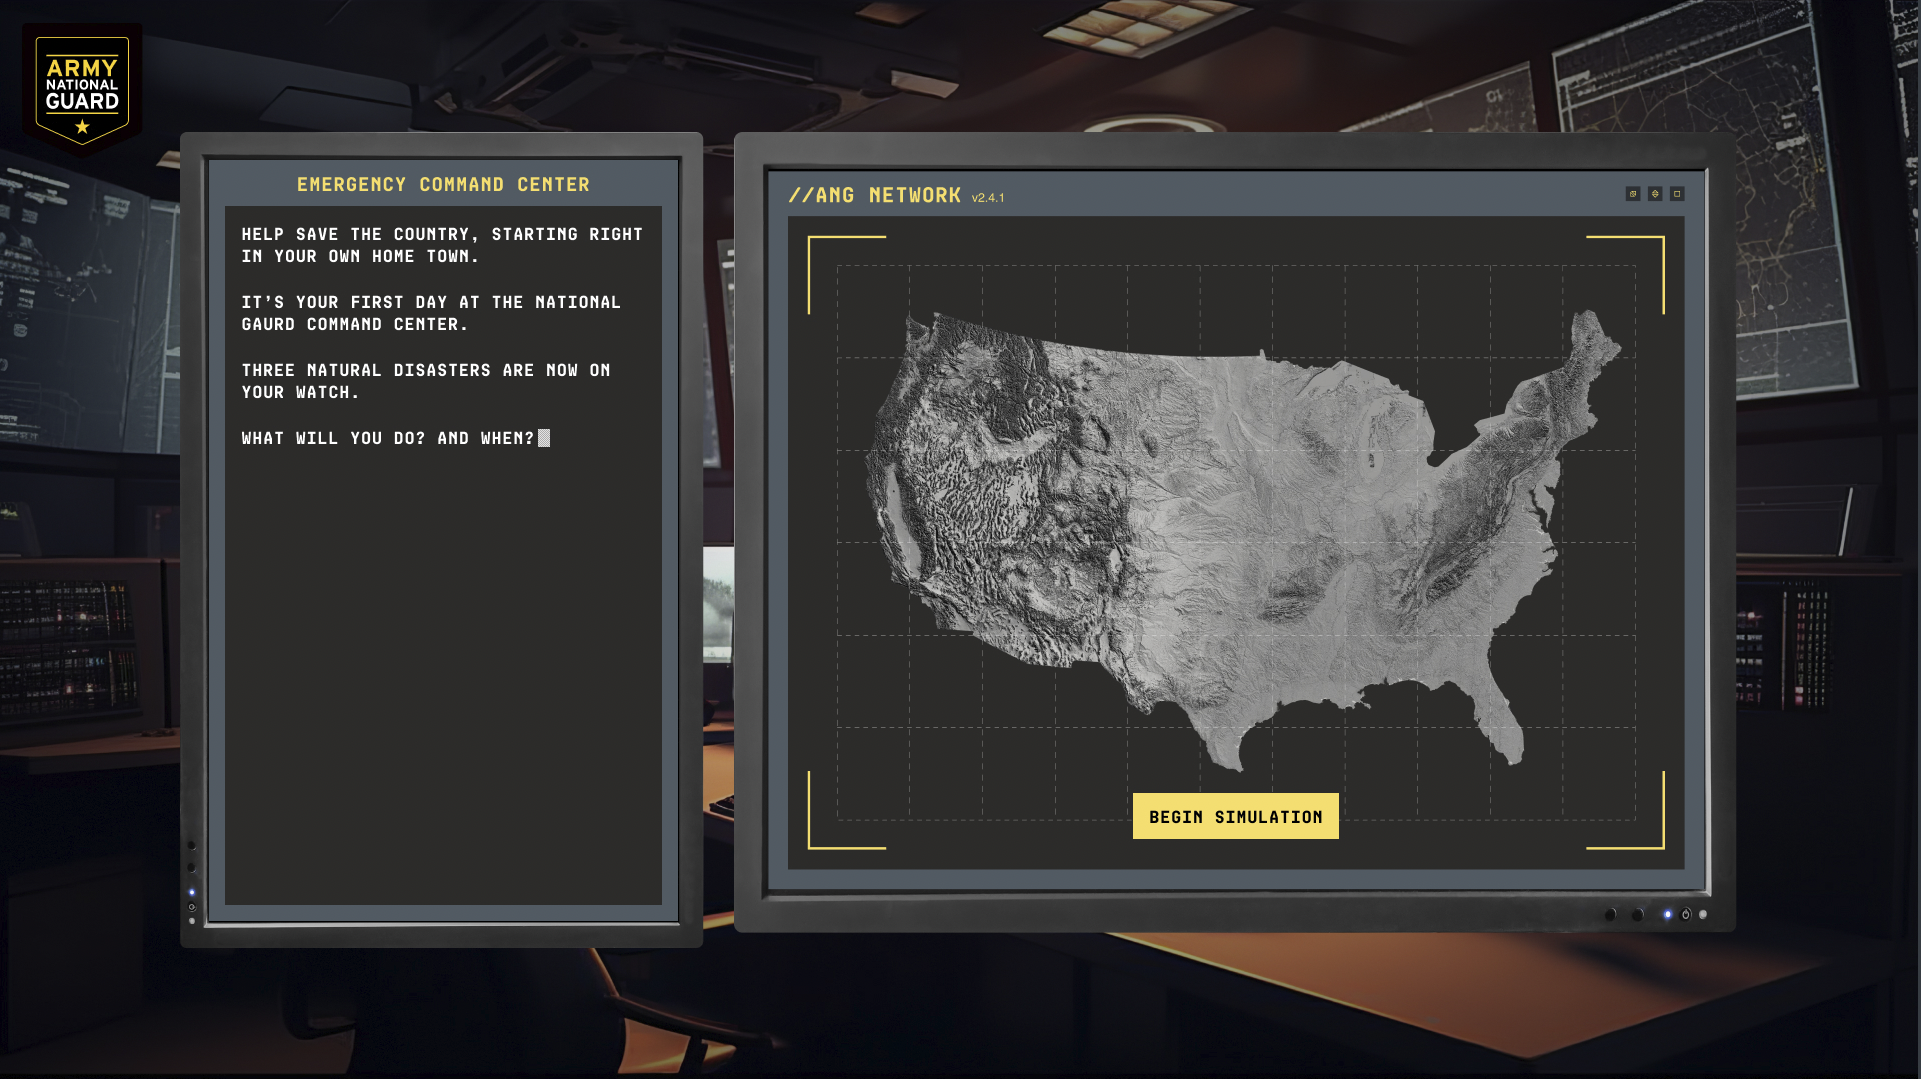Click the Emergency Command Center heading

tap(443, 184)
